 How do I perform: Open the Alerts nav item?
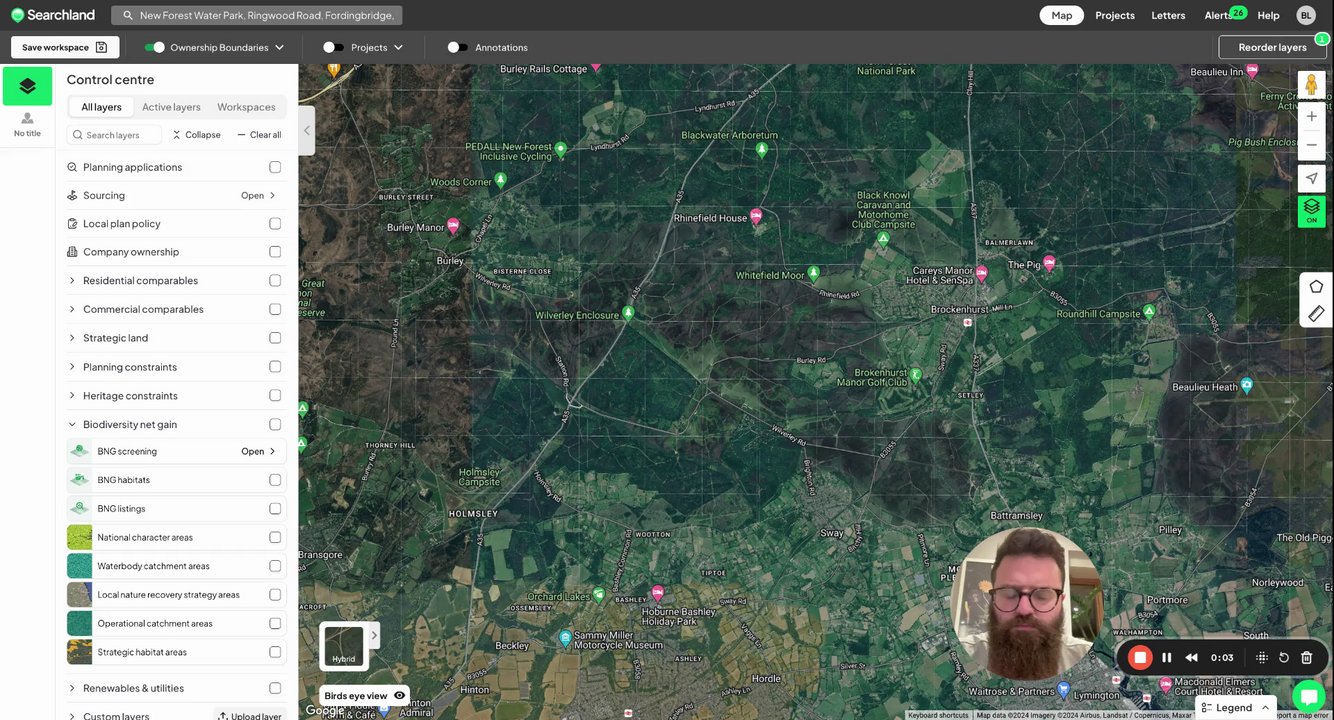click(x=1218, y=15)
